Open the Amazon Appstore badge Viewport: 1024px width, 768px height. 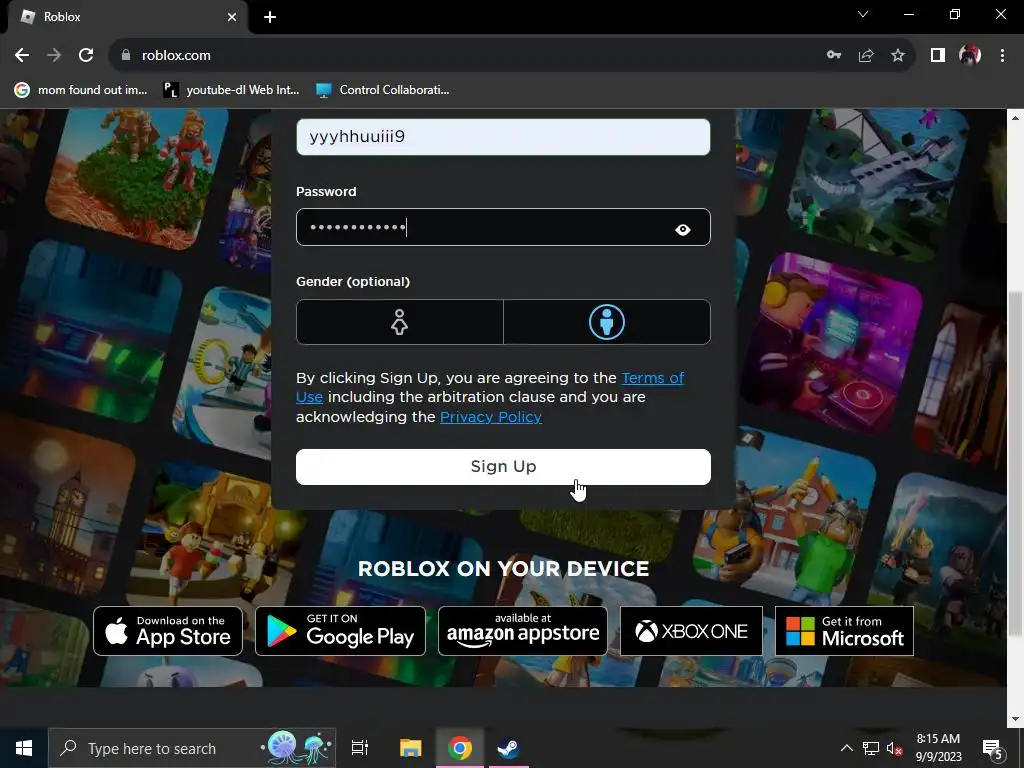pos(522,631)
